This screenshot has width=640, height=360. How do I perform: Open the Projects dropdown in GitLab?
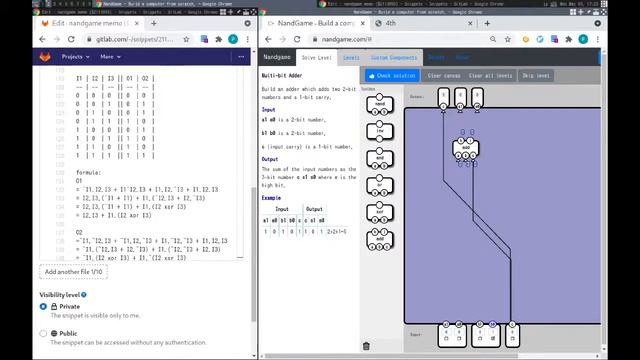[x=76, y=57]
